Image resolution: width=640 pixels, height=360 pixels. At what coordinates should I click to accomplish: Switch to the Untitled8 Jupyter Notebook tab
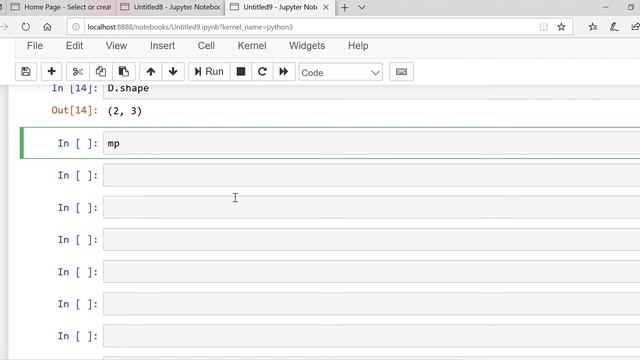171,7
